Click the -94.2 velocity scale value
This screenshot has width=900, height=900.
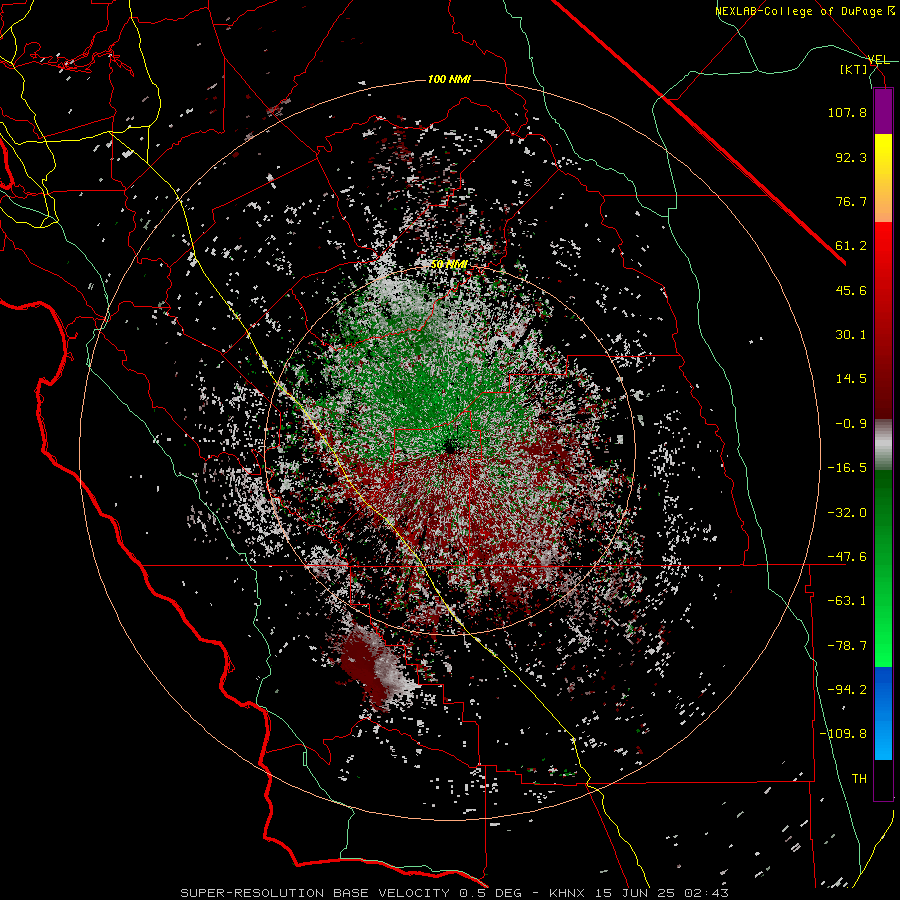click(x=847, y=690)
